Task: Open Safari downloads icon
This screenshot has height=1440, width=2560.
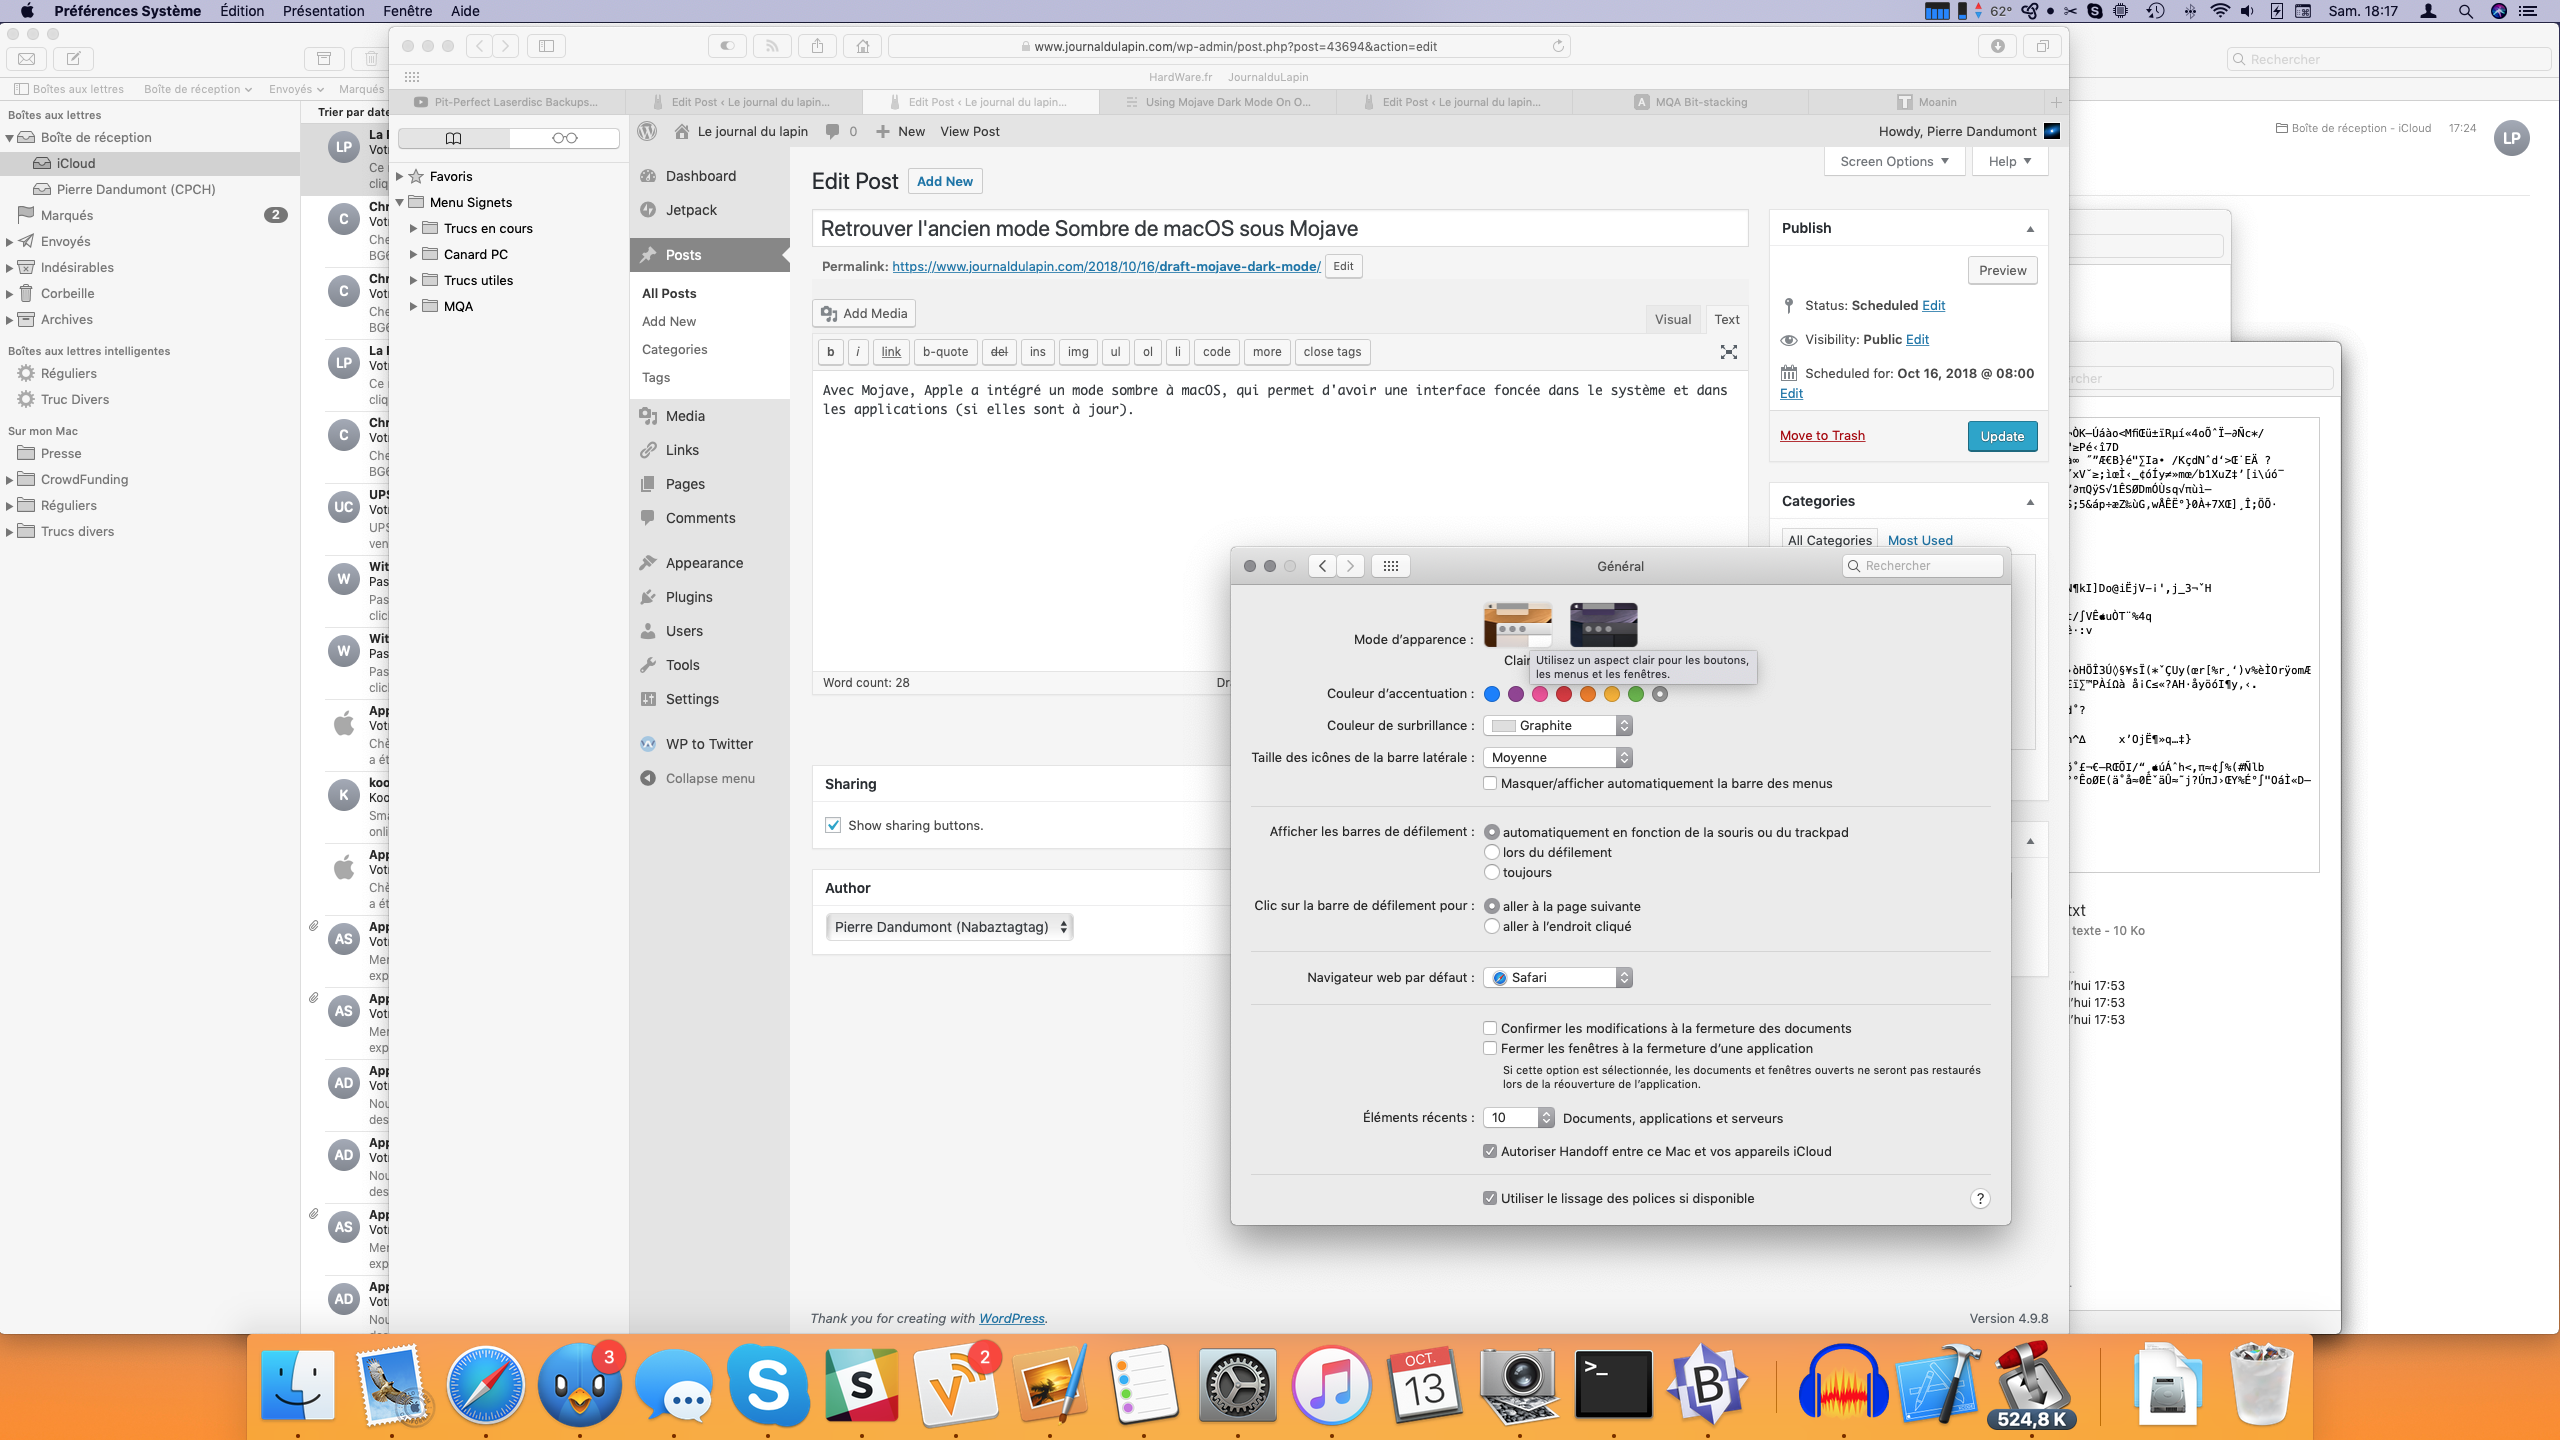Action: [1998, 46]
